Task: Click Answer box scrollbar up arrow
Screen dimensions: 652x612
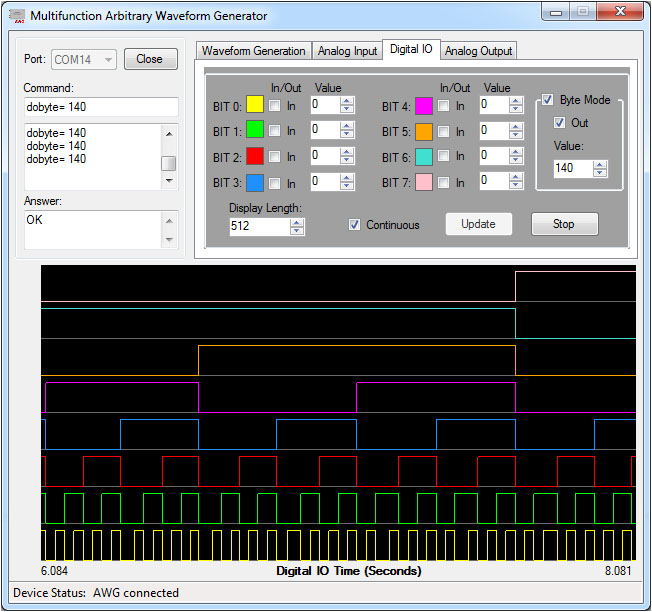Action: pos(169,221)
